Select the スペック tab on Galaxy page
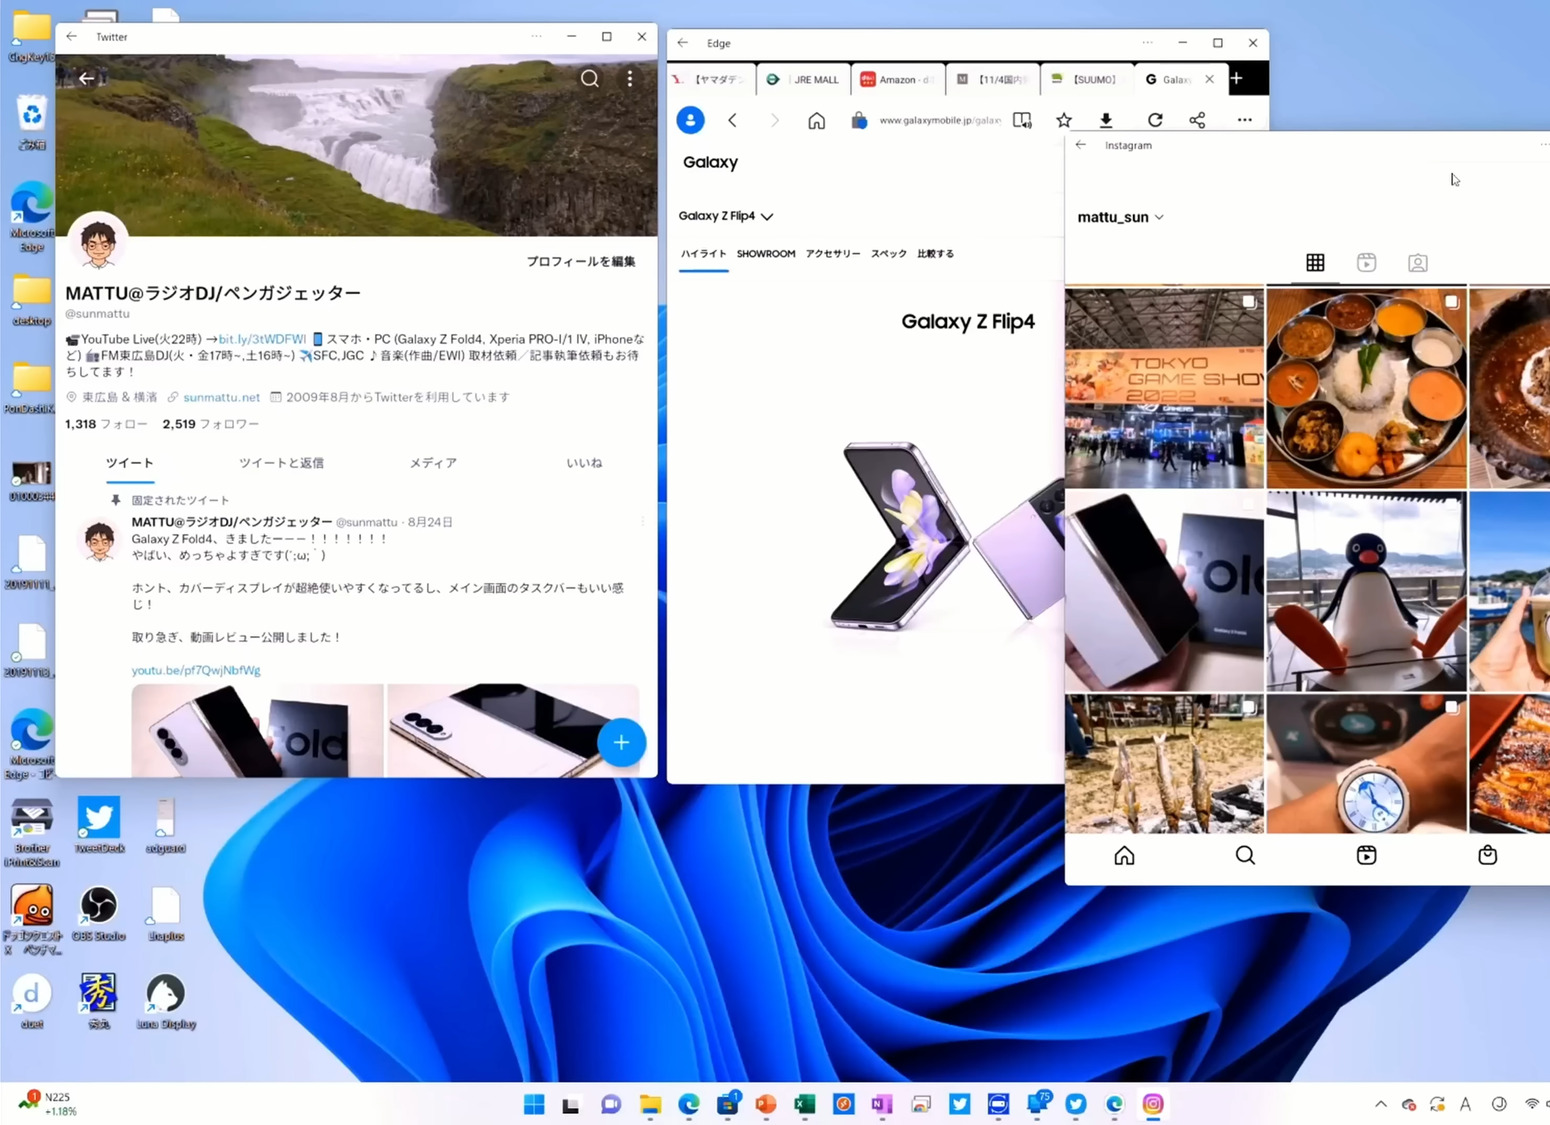This screenshot has width=1550, height=1125. click(889, 254)
